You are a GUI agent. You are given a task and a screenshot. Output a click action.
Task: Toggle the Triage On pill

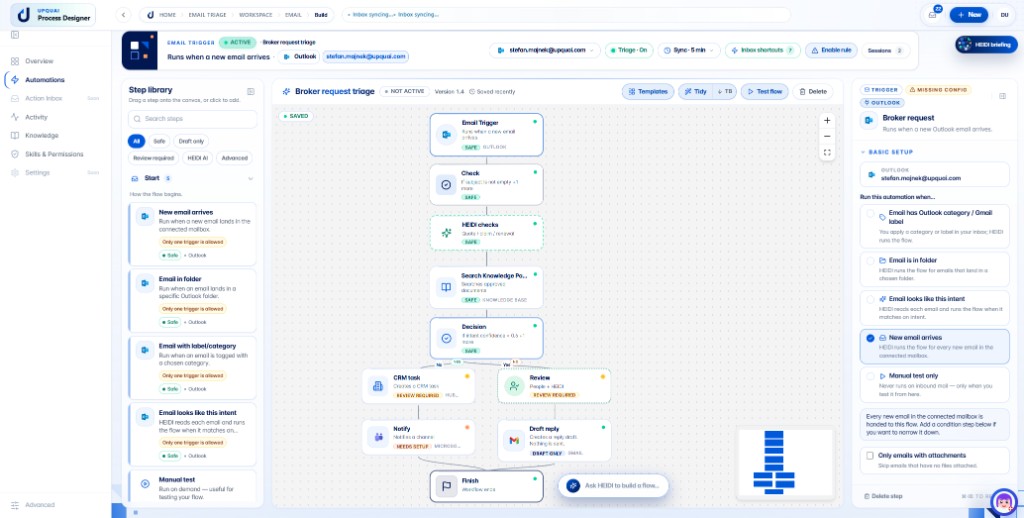pos(629,50)
